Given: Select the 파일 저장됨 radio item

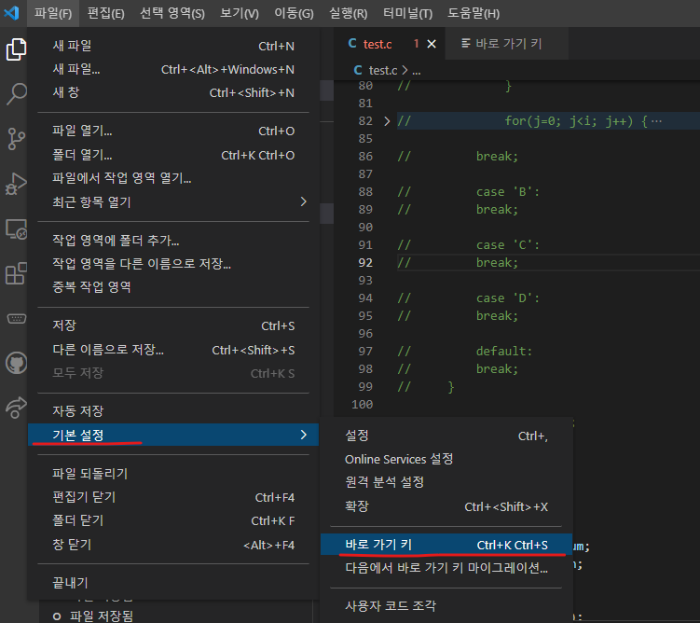Looking at the screenshot, I should (x=56, y=615).
